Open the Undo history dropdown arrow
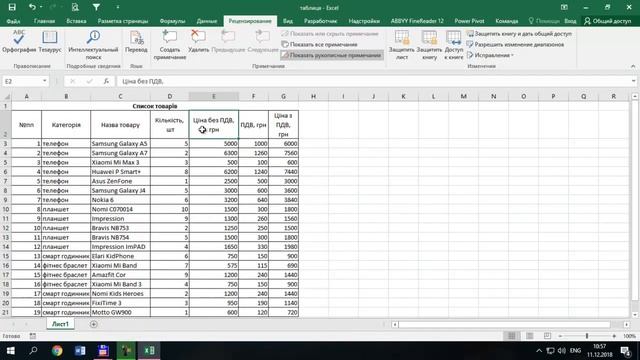Viewport: 640px width, 360px height. click(x=41, y=7)
